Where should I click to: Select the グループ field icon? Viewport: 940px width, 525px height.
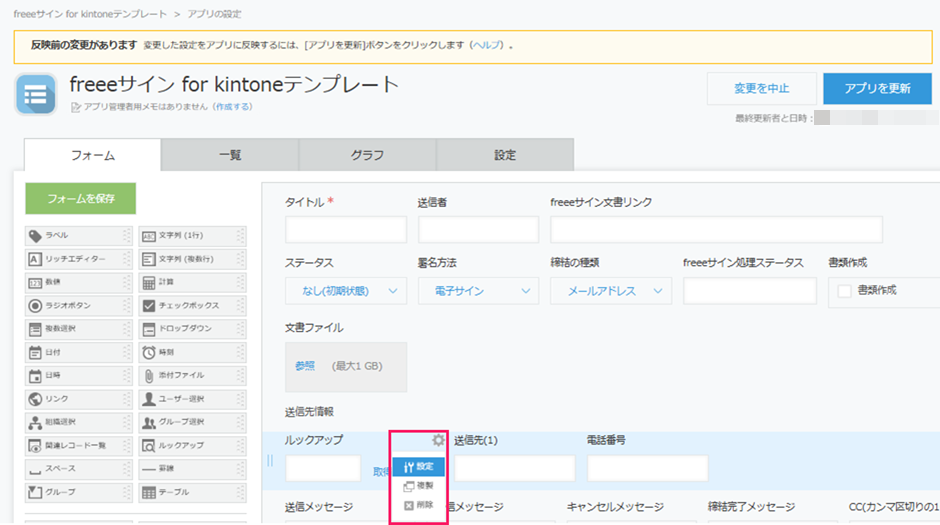(x=35, y=493)
